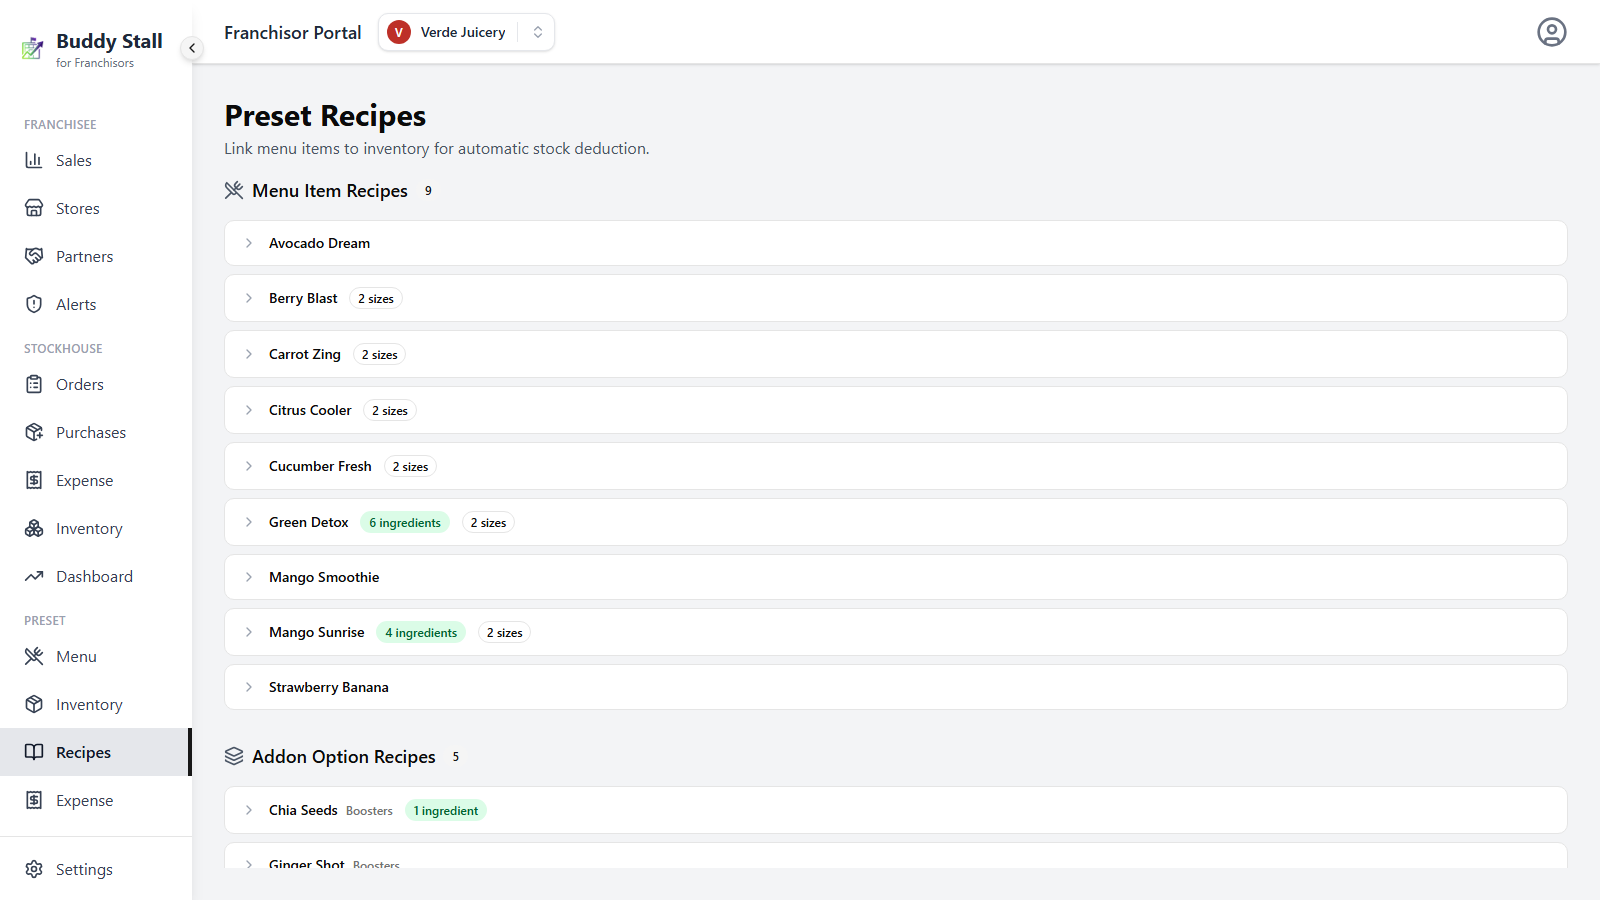Click the Preset Recipes page heading
Screen dimensions: 1600x900
[x=325, y=116]
